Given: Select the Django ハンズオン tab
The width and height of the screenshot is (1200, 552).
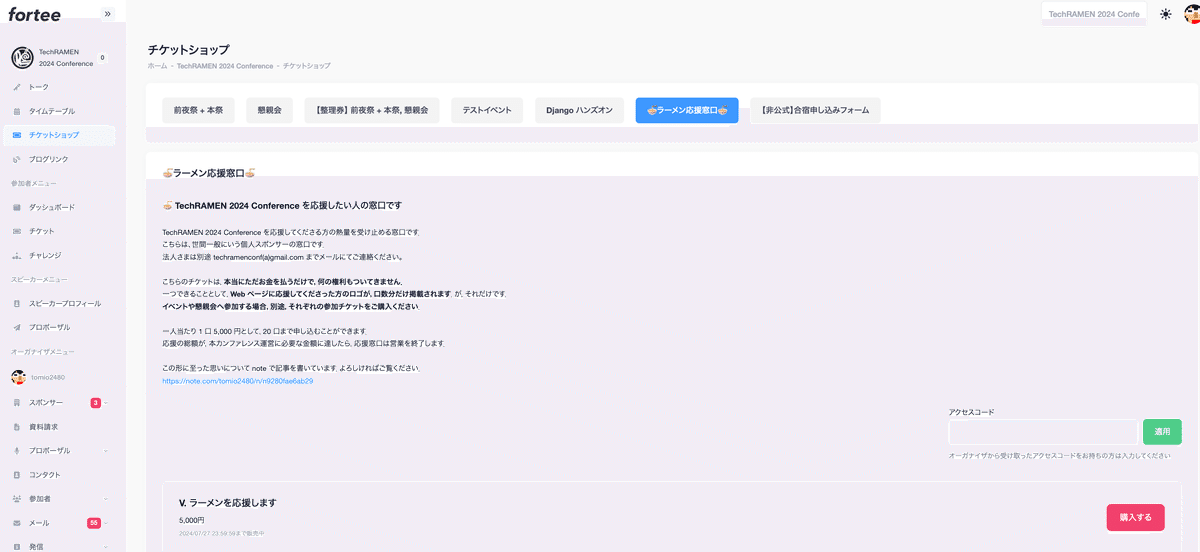Looking at the screenshot, I should coord(579,110).
